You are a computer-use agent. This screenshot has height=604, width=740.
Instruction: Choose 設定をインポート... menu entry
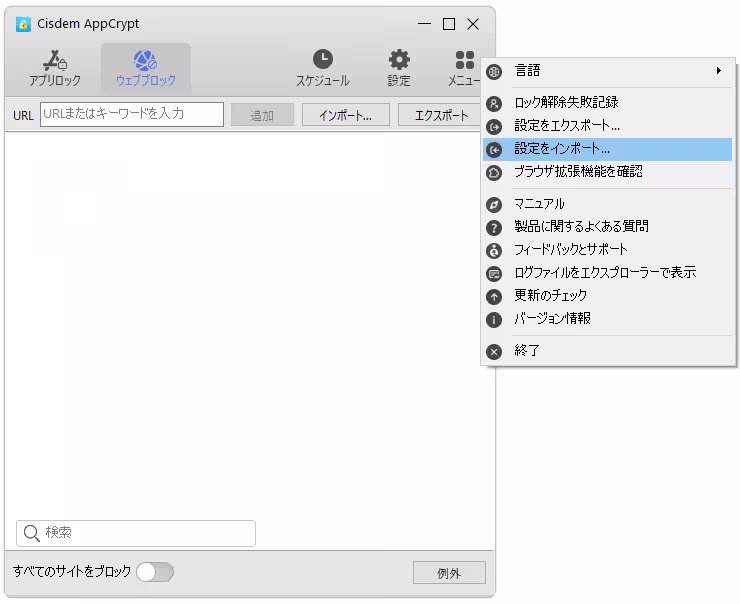click(608, 149)
